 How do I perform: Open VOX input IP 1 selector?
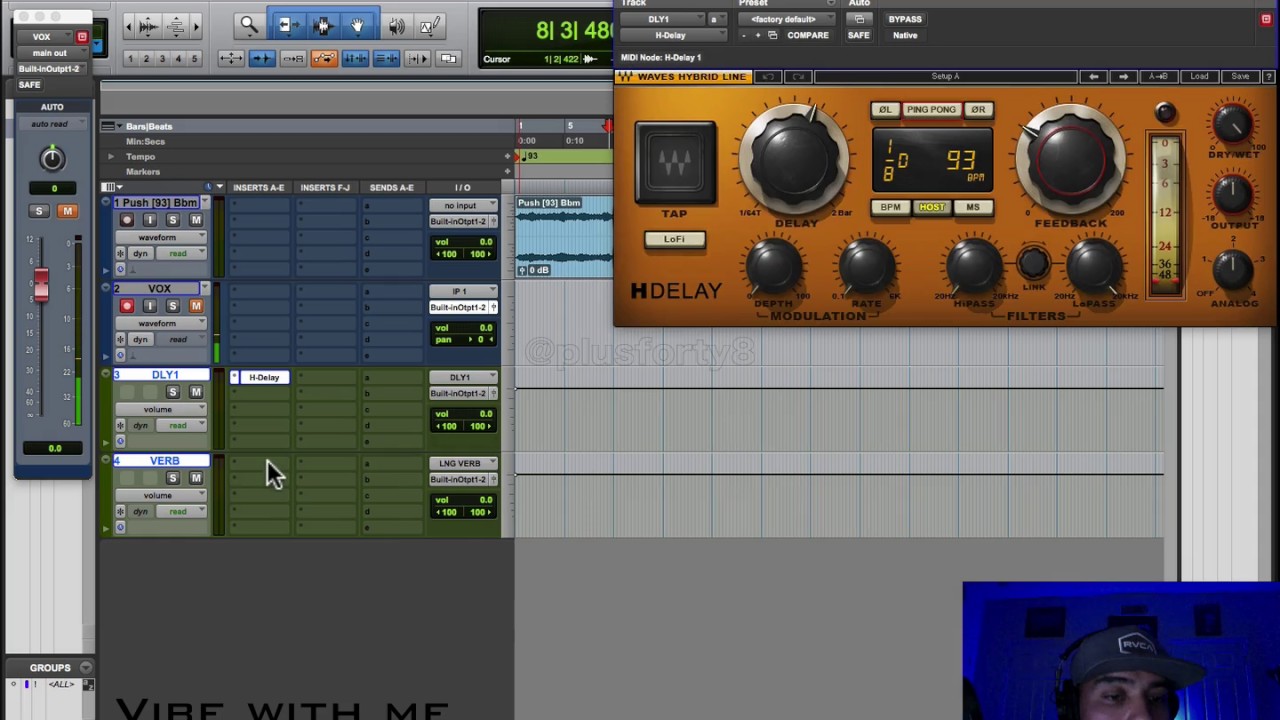click(x=463, y=292)
